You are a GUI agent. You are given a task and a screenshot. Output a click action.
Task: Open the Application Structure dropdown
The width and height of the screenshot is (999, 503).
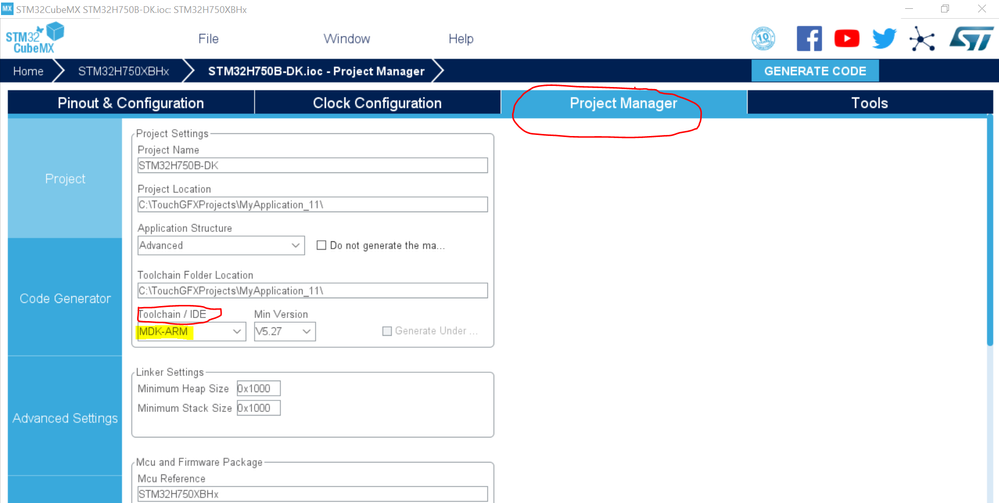point(220,245)
